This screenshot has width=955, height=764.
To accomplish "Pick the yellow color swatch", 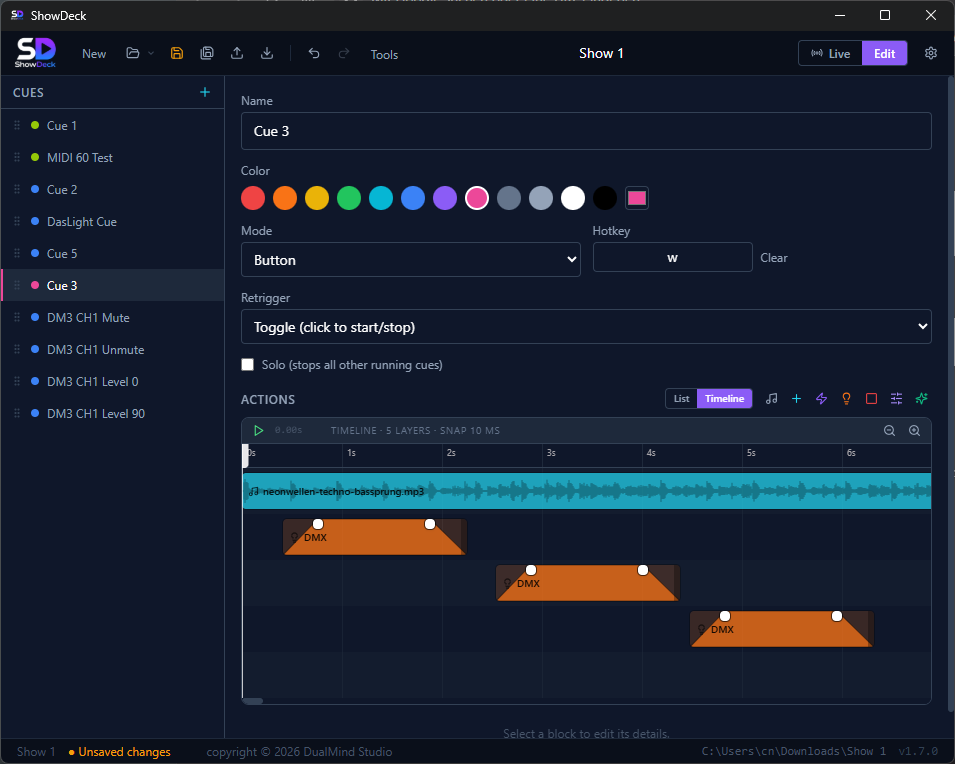I will coord(317,198).
